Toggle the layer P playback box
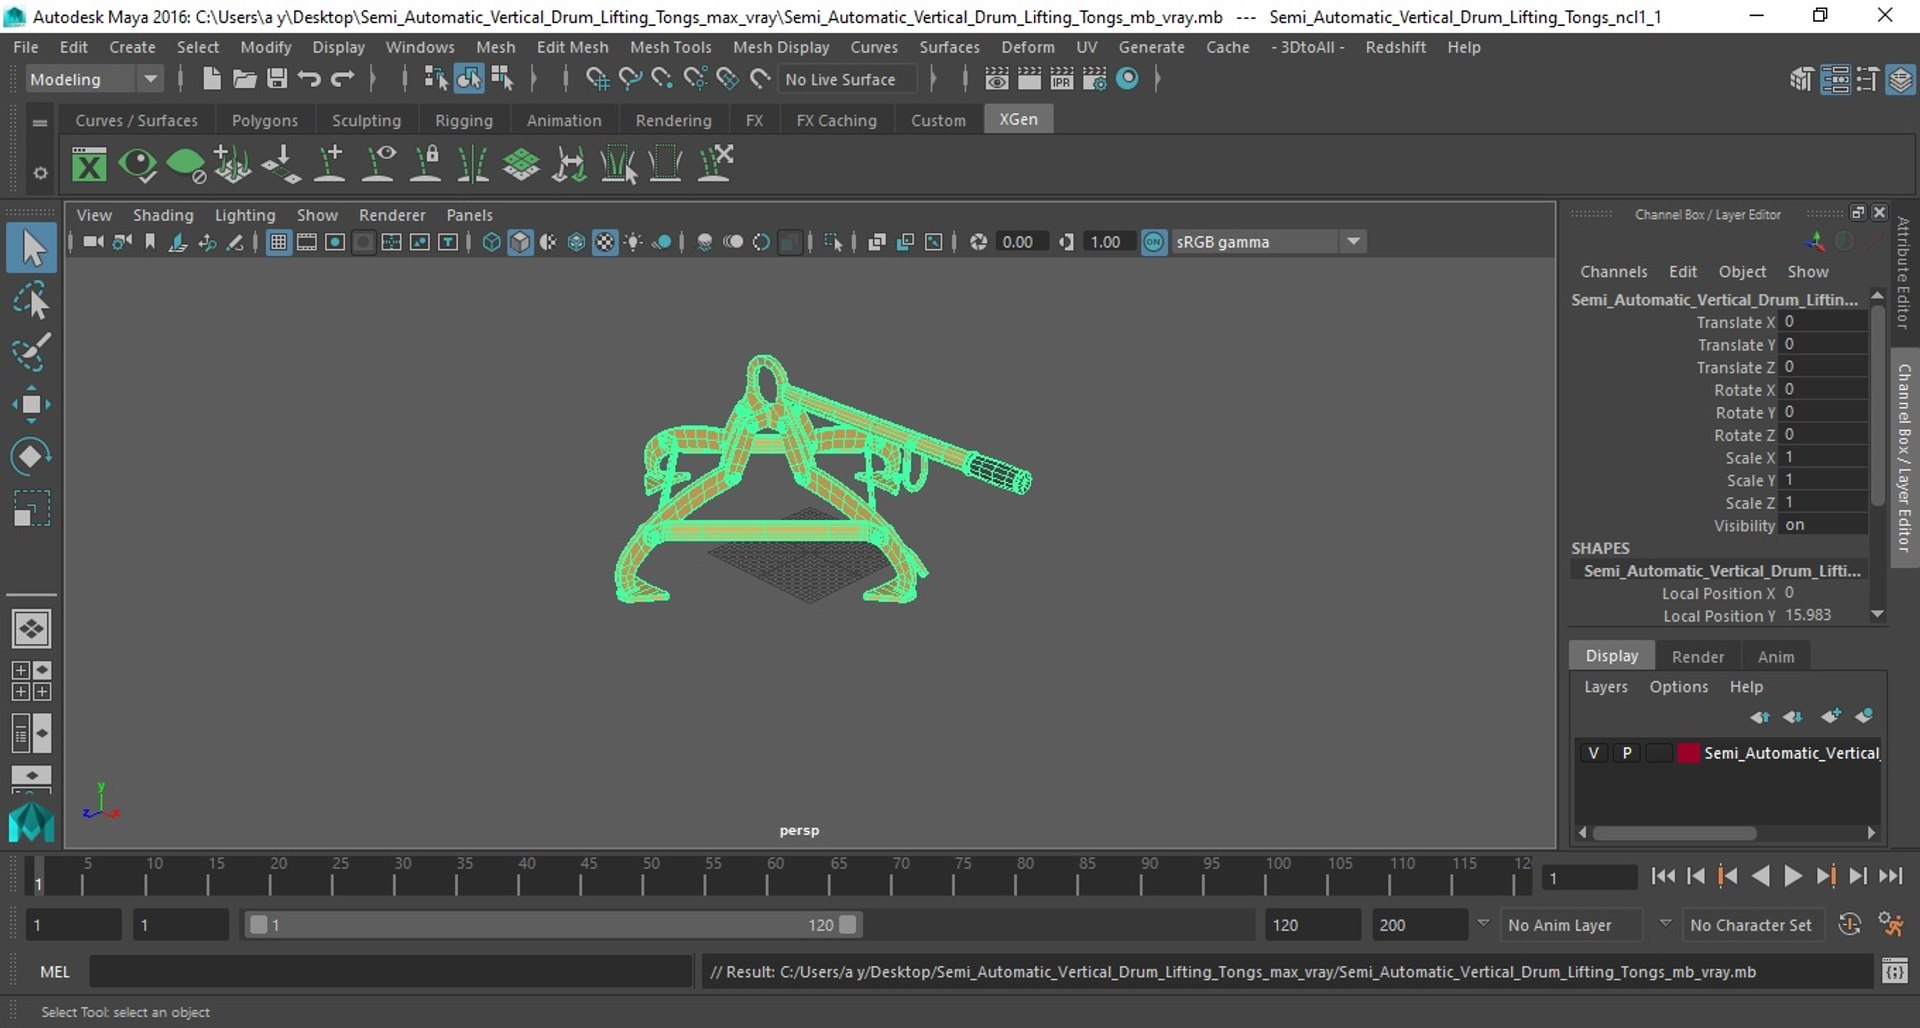This screenshot has height=1028, width=1920. [x=1627, y=753]
